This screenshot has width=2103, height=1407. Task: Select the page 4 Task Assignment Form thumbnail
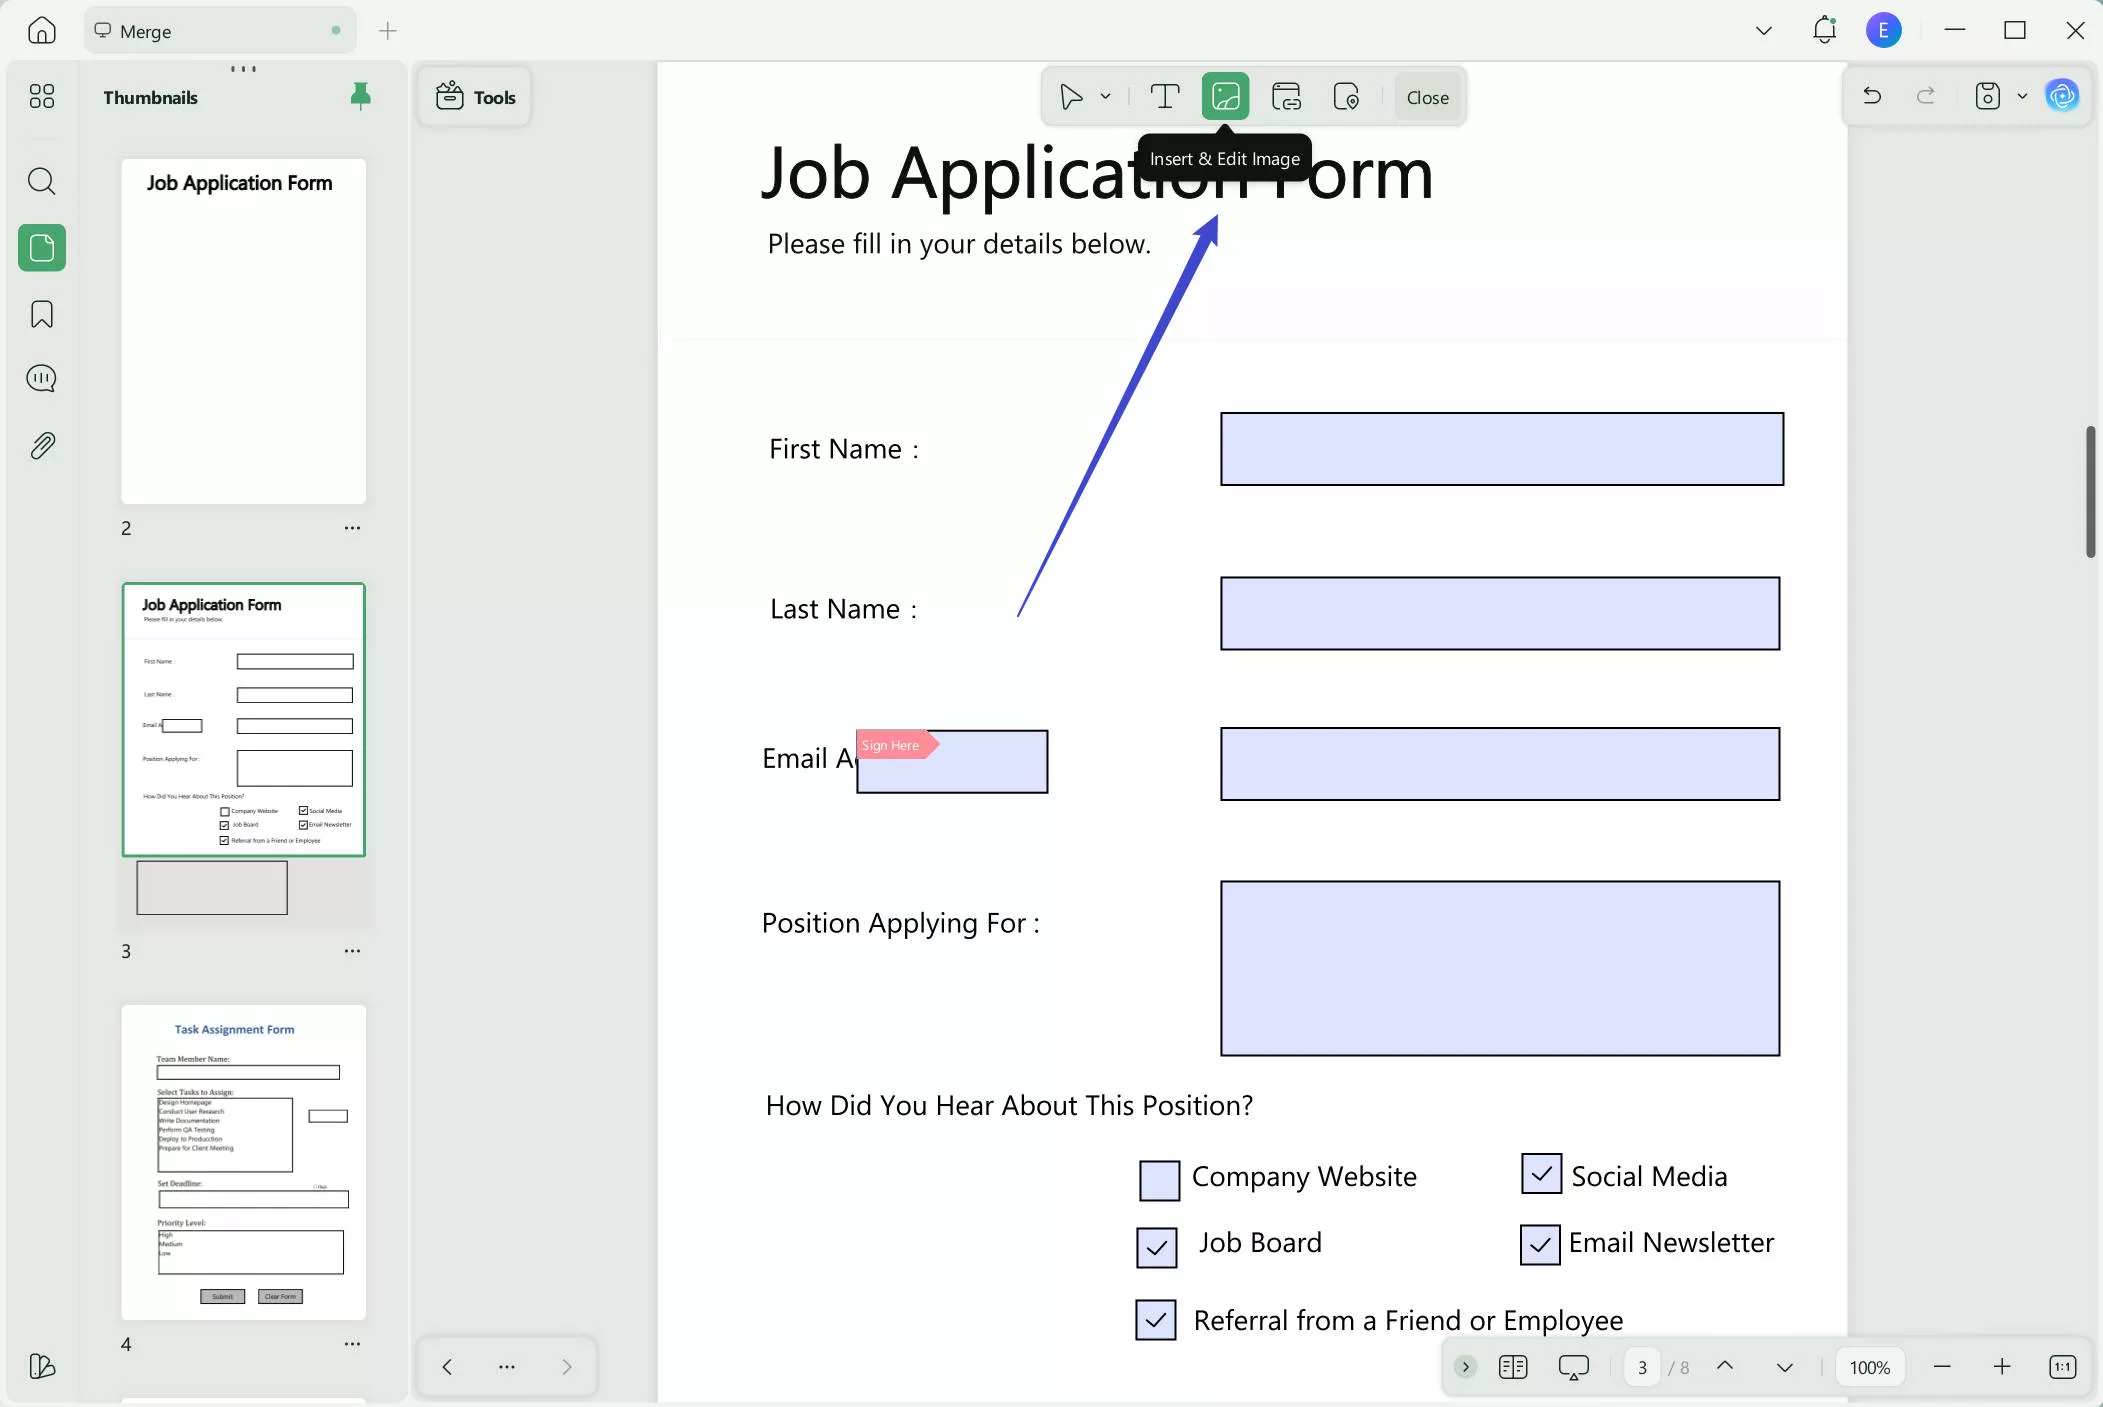pos(243,1162)
